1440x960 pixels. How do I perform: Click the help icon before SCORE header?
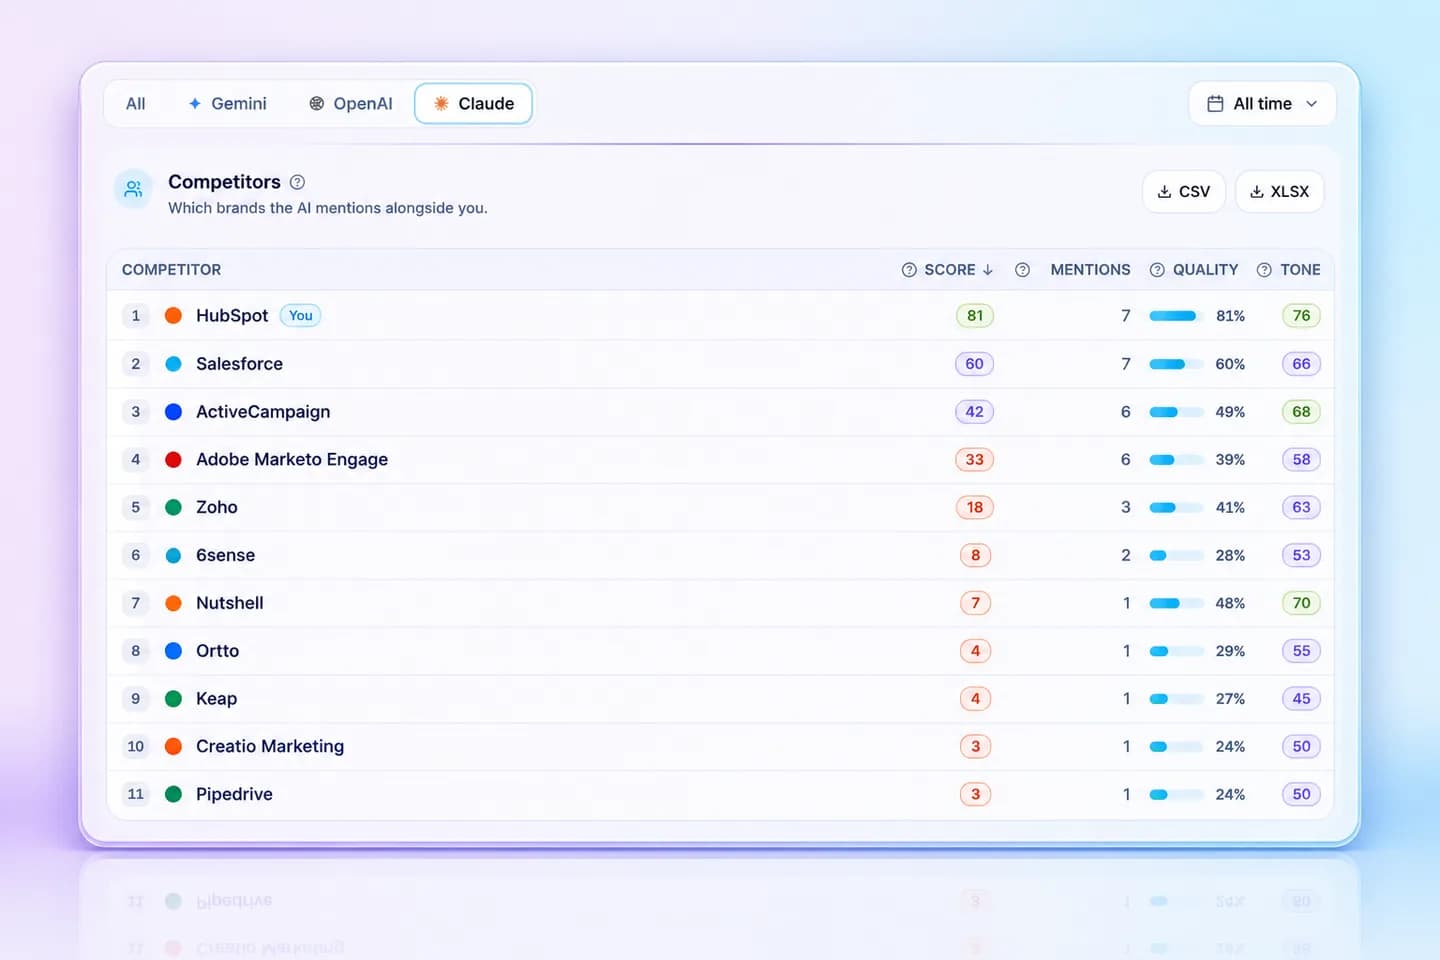tap(909, 270)
